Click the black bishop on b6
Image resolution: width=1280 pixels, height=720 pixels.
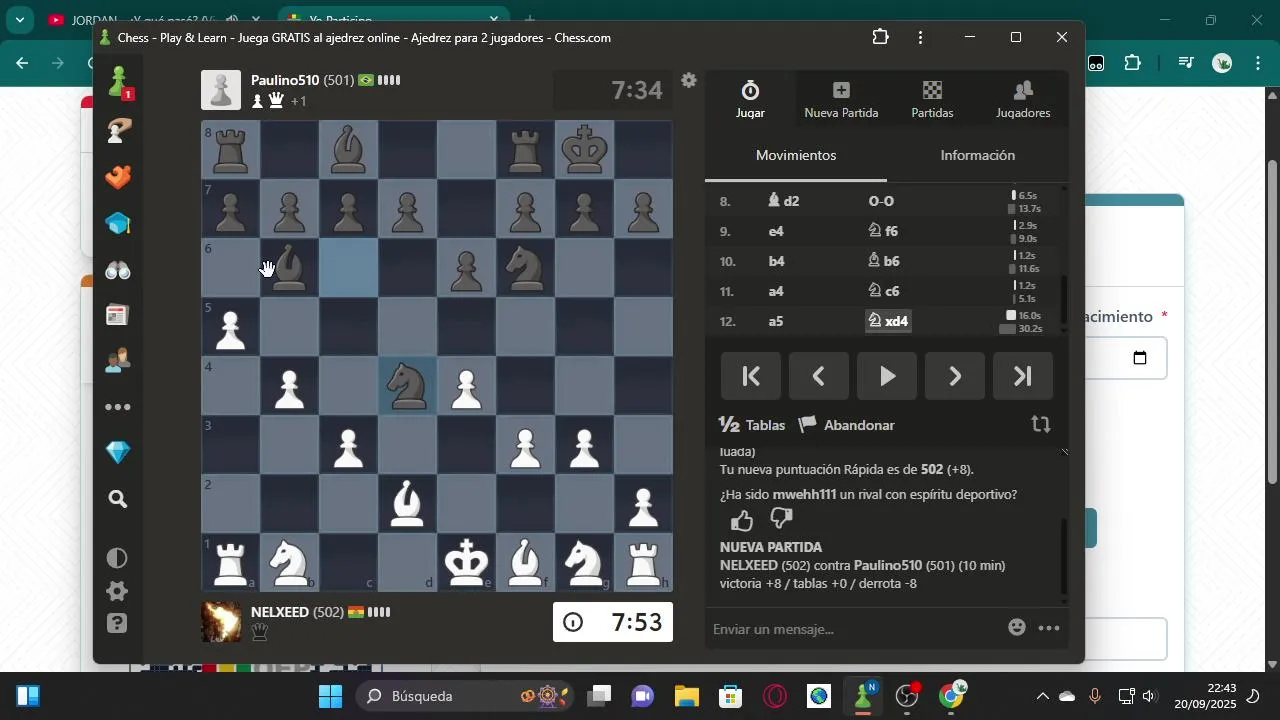click(x=289, y=267)
